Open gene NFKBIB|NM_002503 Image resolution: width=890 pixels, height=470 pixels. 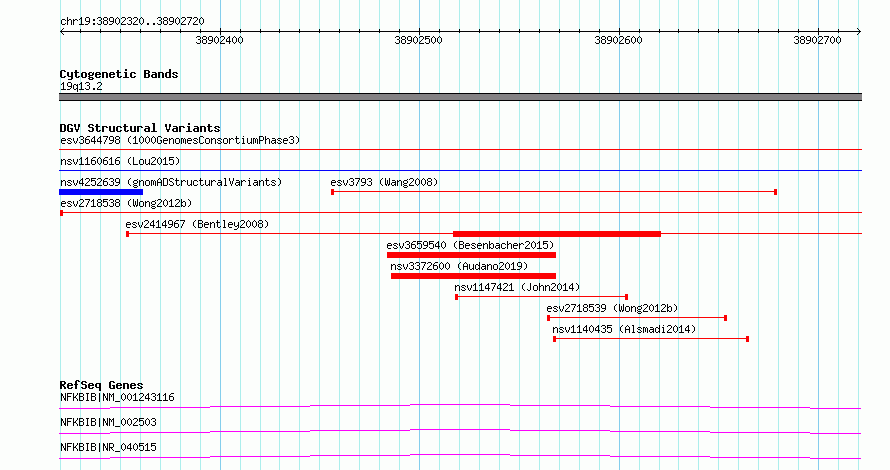click(108, 422)
